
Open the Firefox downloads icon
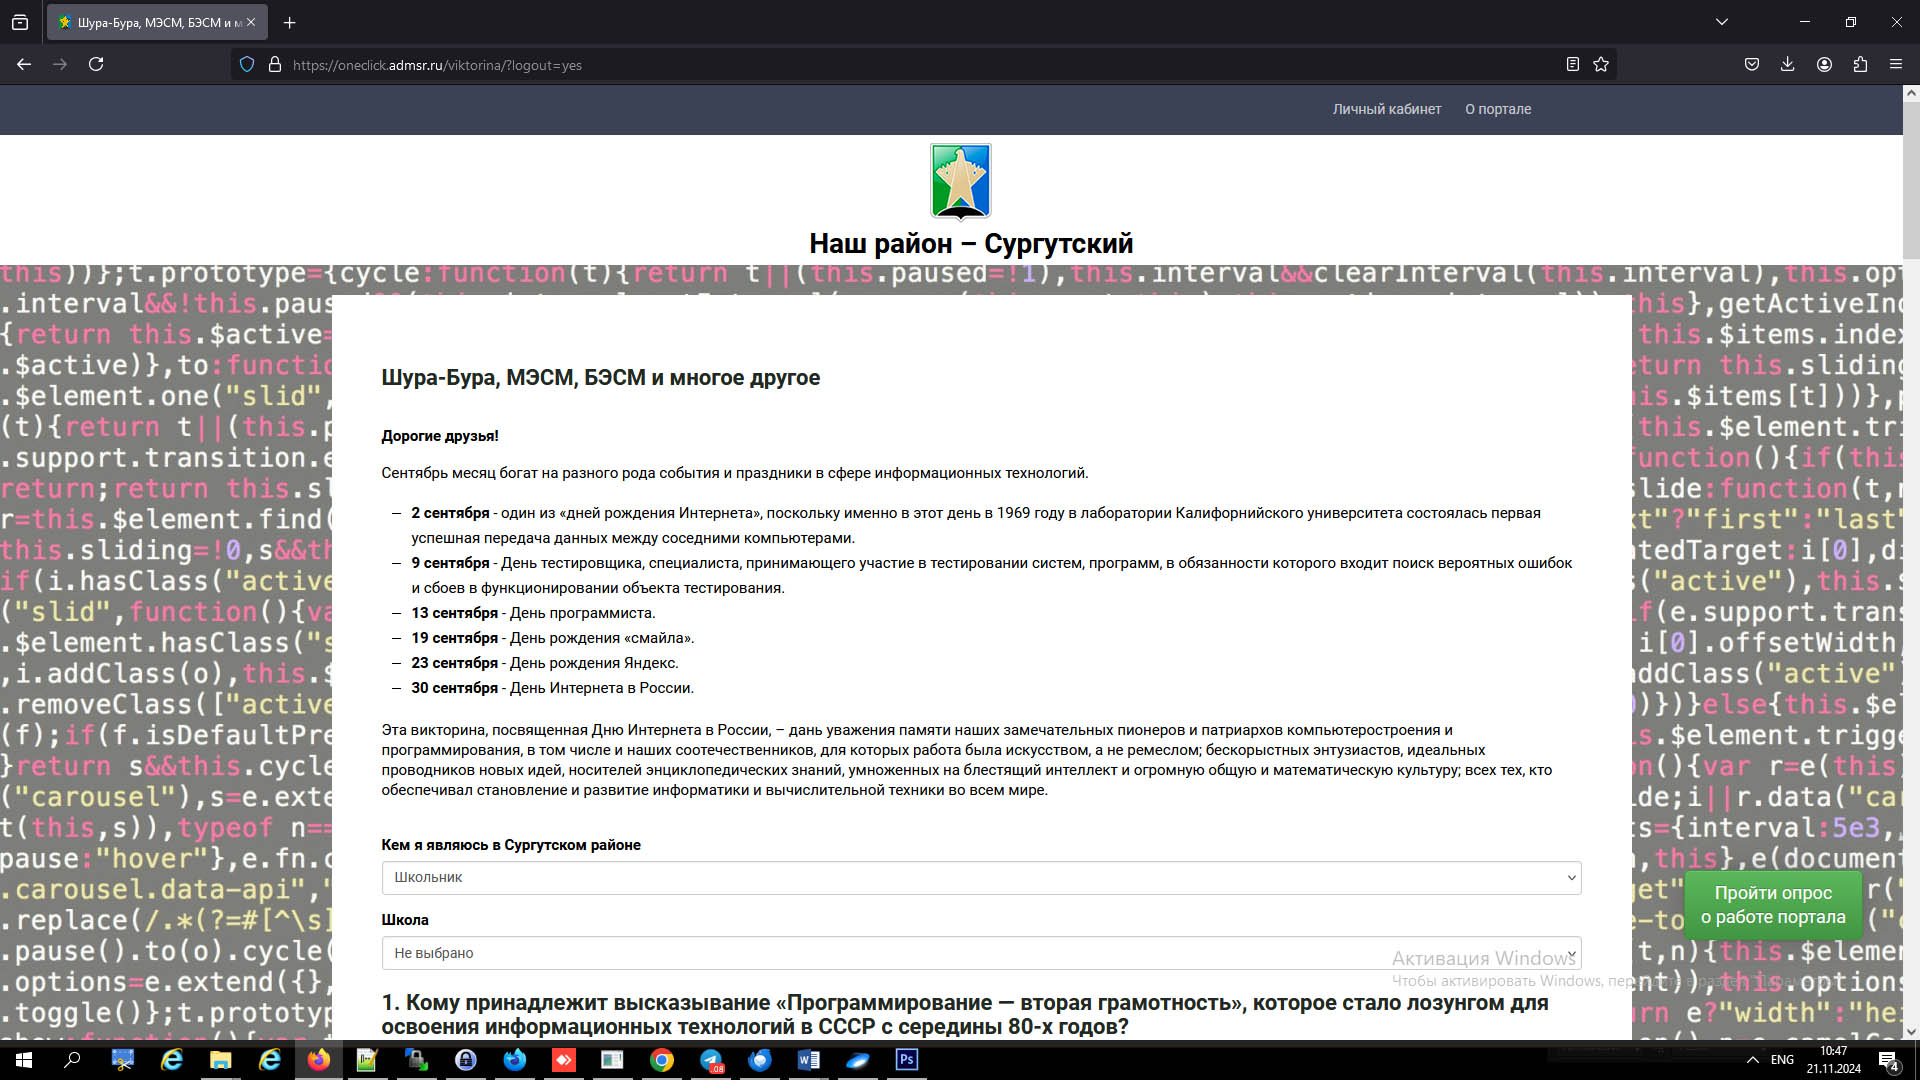[1787, 64]
